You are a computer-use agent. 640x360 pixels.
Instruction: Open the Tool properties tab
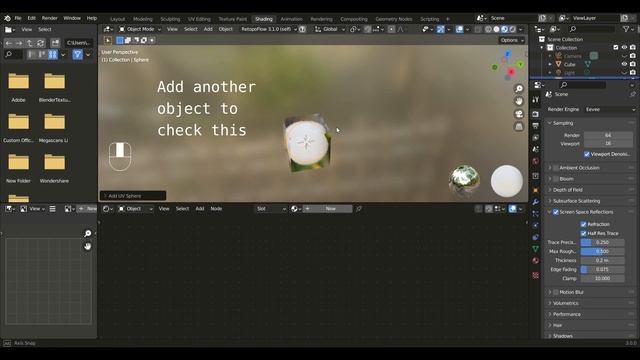click(x=536, y=100)
